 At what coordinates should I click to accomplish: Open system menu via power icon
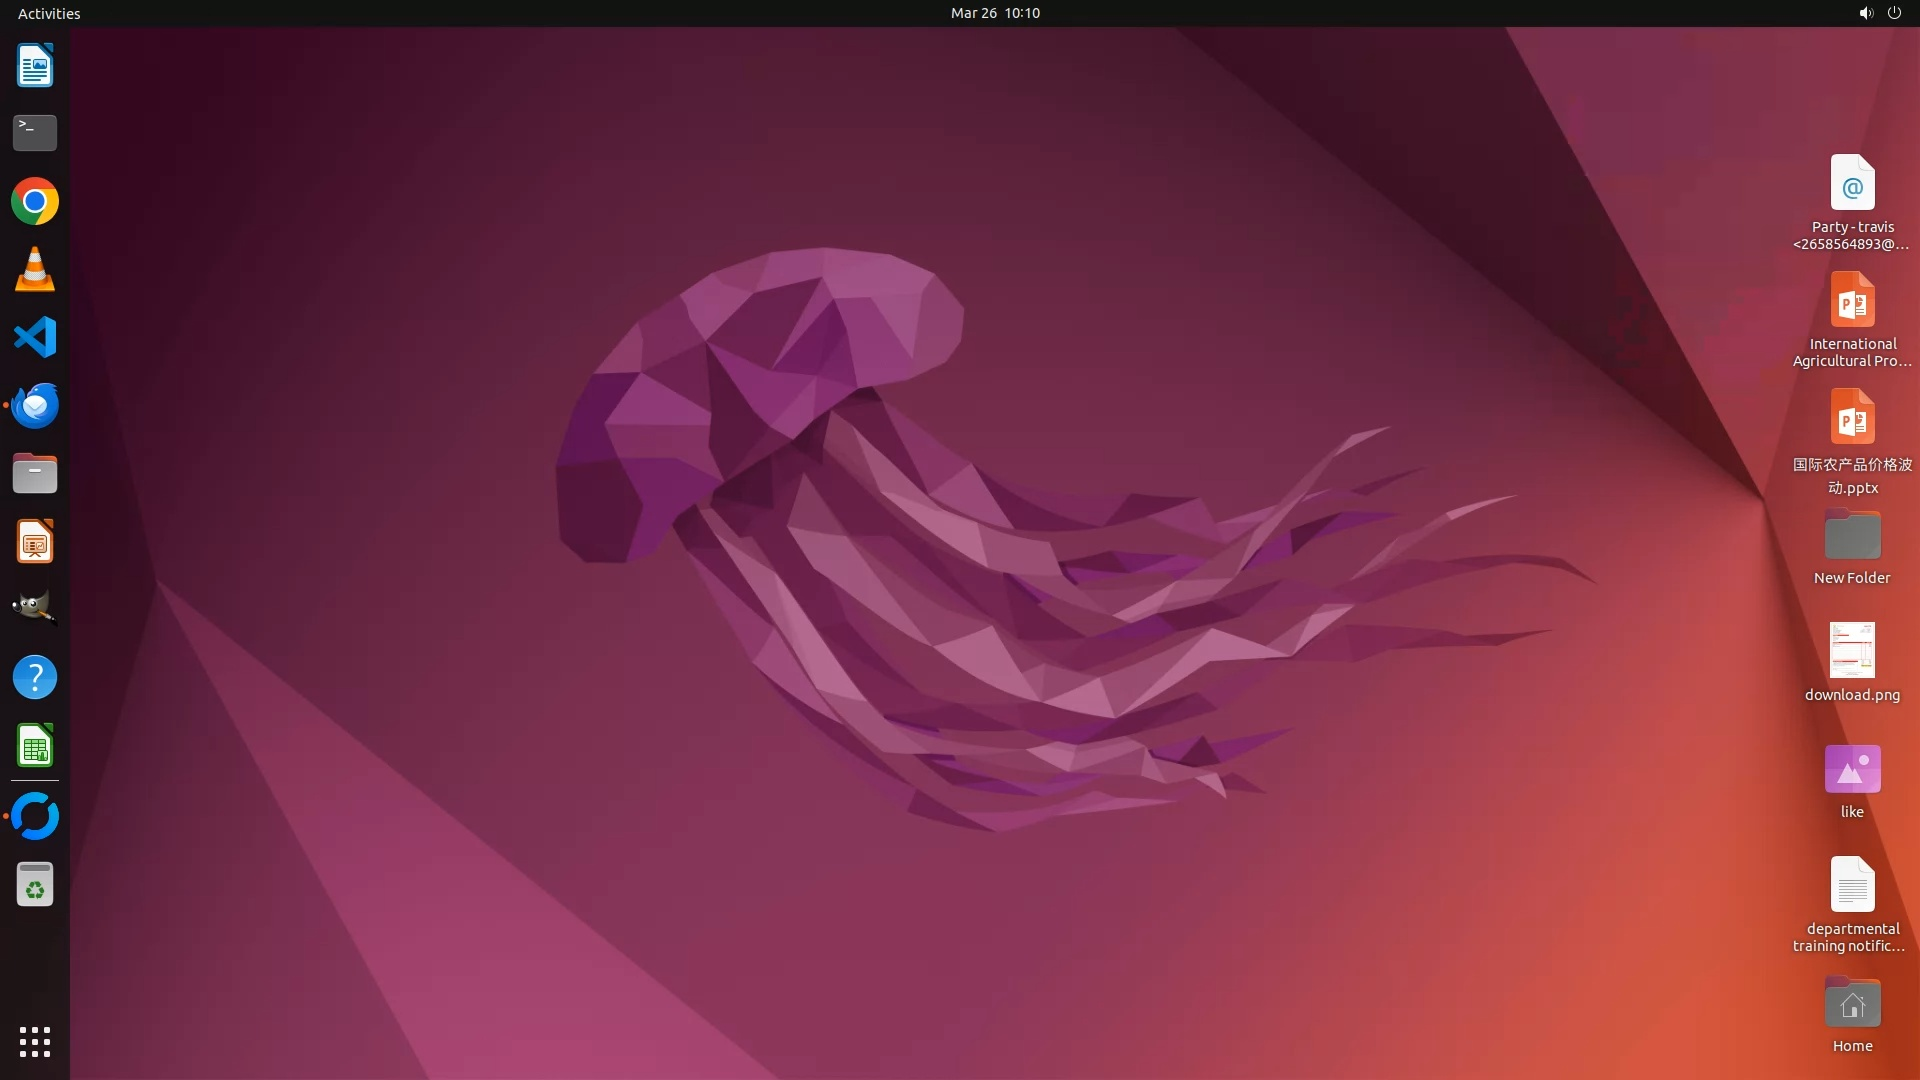[1894, 13]
